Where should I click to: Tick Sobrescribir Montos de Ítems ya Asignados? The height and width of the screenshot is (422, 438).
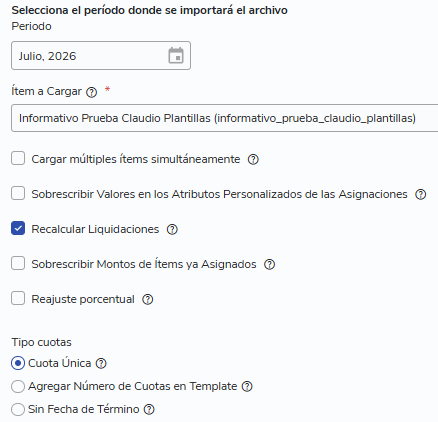(18, 263)
